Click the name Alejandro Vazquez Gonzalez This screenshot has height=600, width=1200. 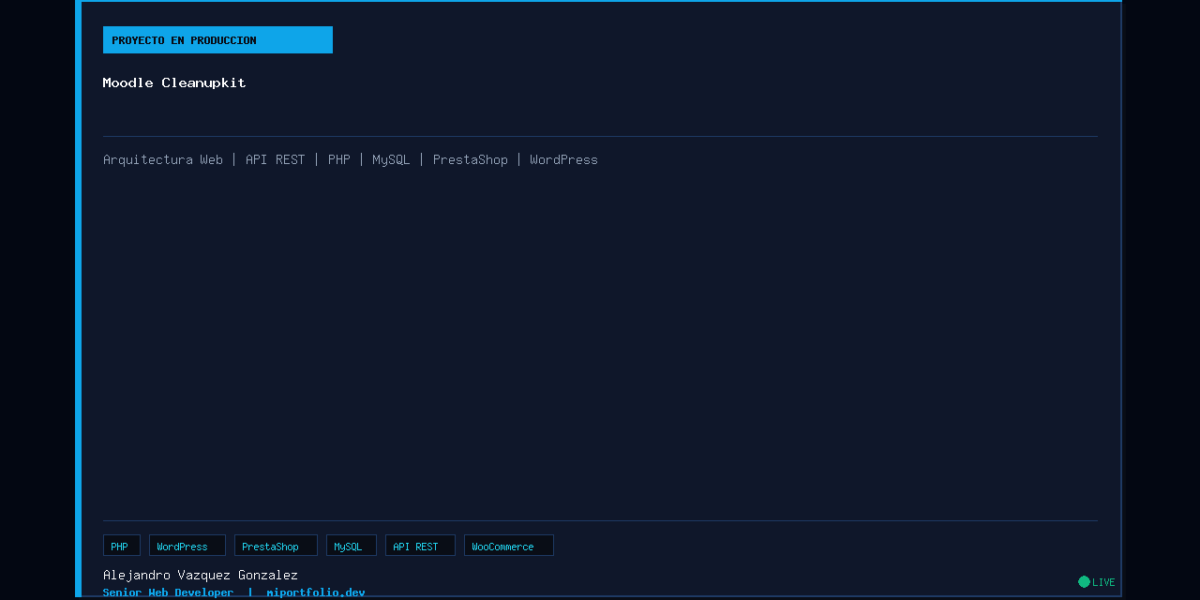tap(200, 575)
